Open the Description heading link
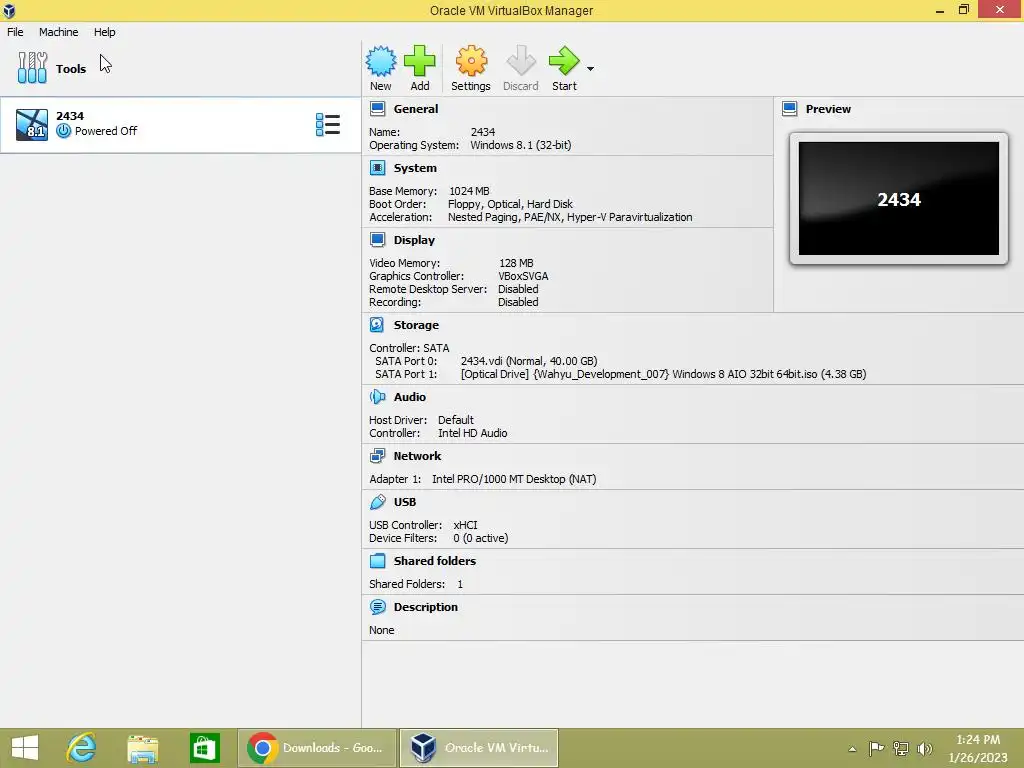 pos(425,607)
